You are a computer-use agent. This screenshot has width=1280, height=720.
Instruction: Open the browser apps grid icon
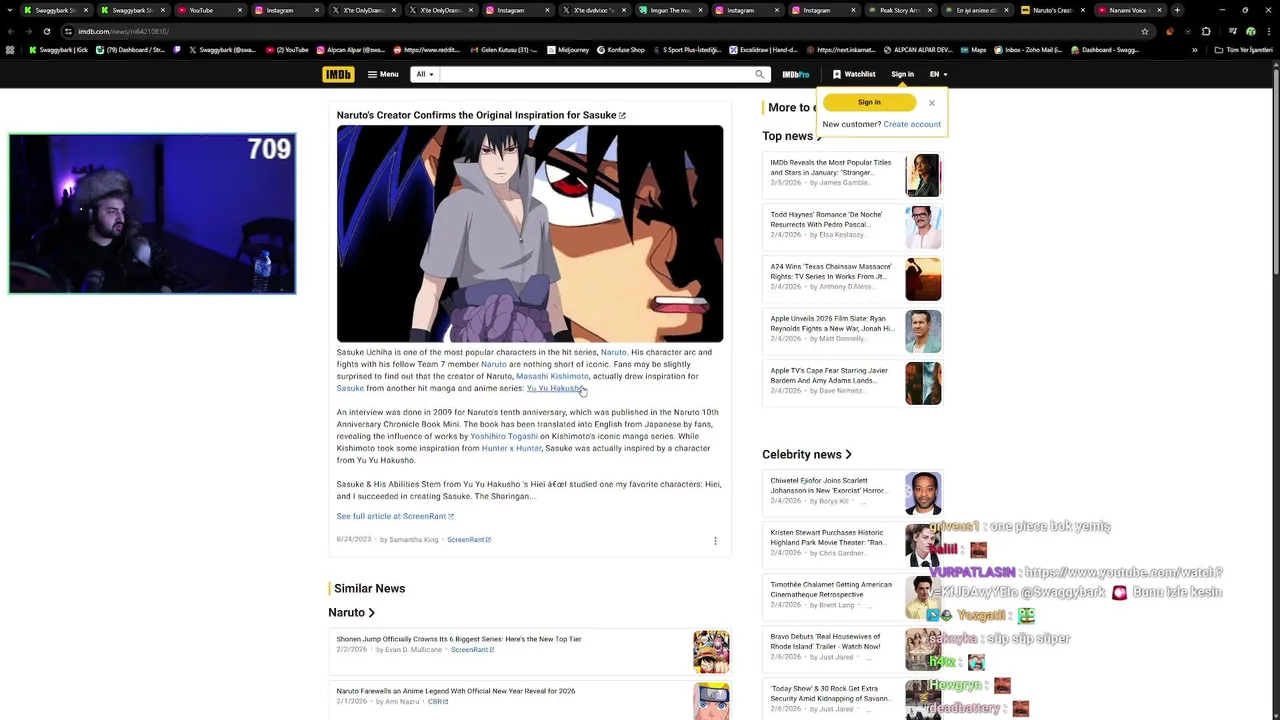point(10,50)
